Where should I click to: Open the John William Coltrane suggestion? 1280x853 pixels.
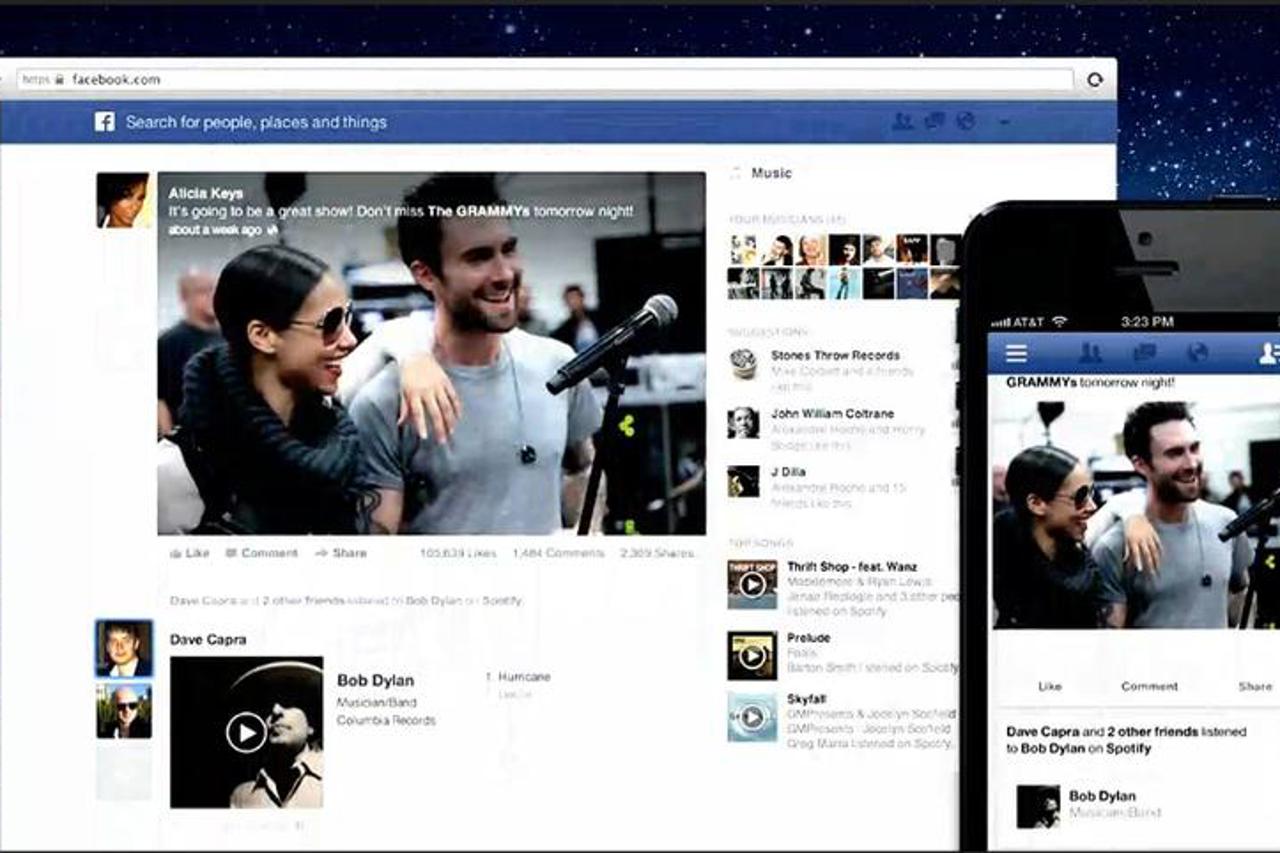point(832,413)
